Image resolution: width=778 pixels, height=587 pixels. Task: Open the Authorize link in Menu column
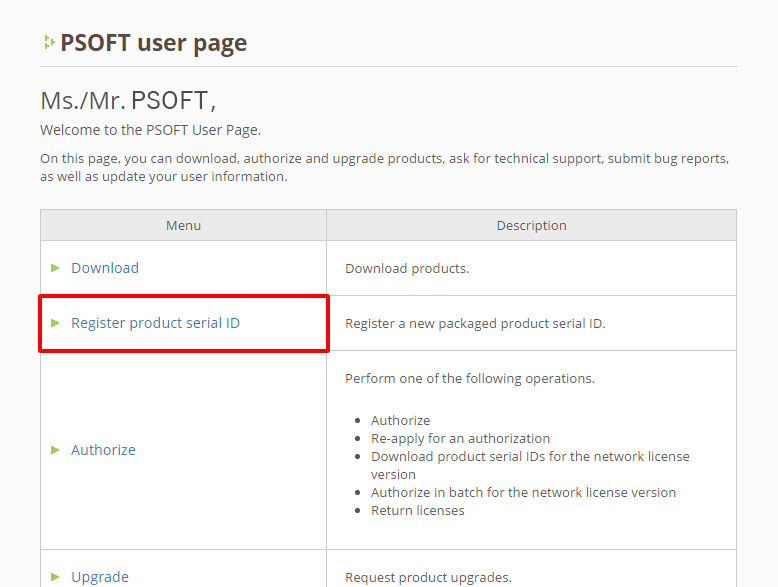click(x=103, y=450)
